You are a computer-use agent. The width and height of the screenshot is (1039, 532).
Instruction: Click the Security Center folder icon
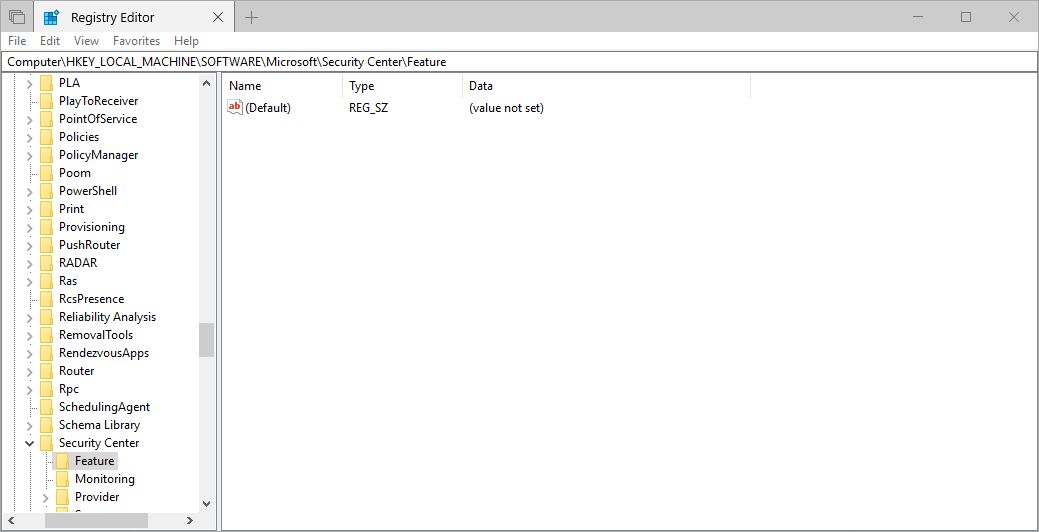(x=46, y=443)
